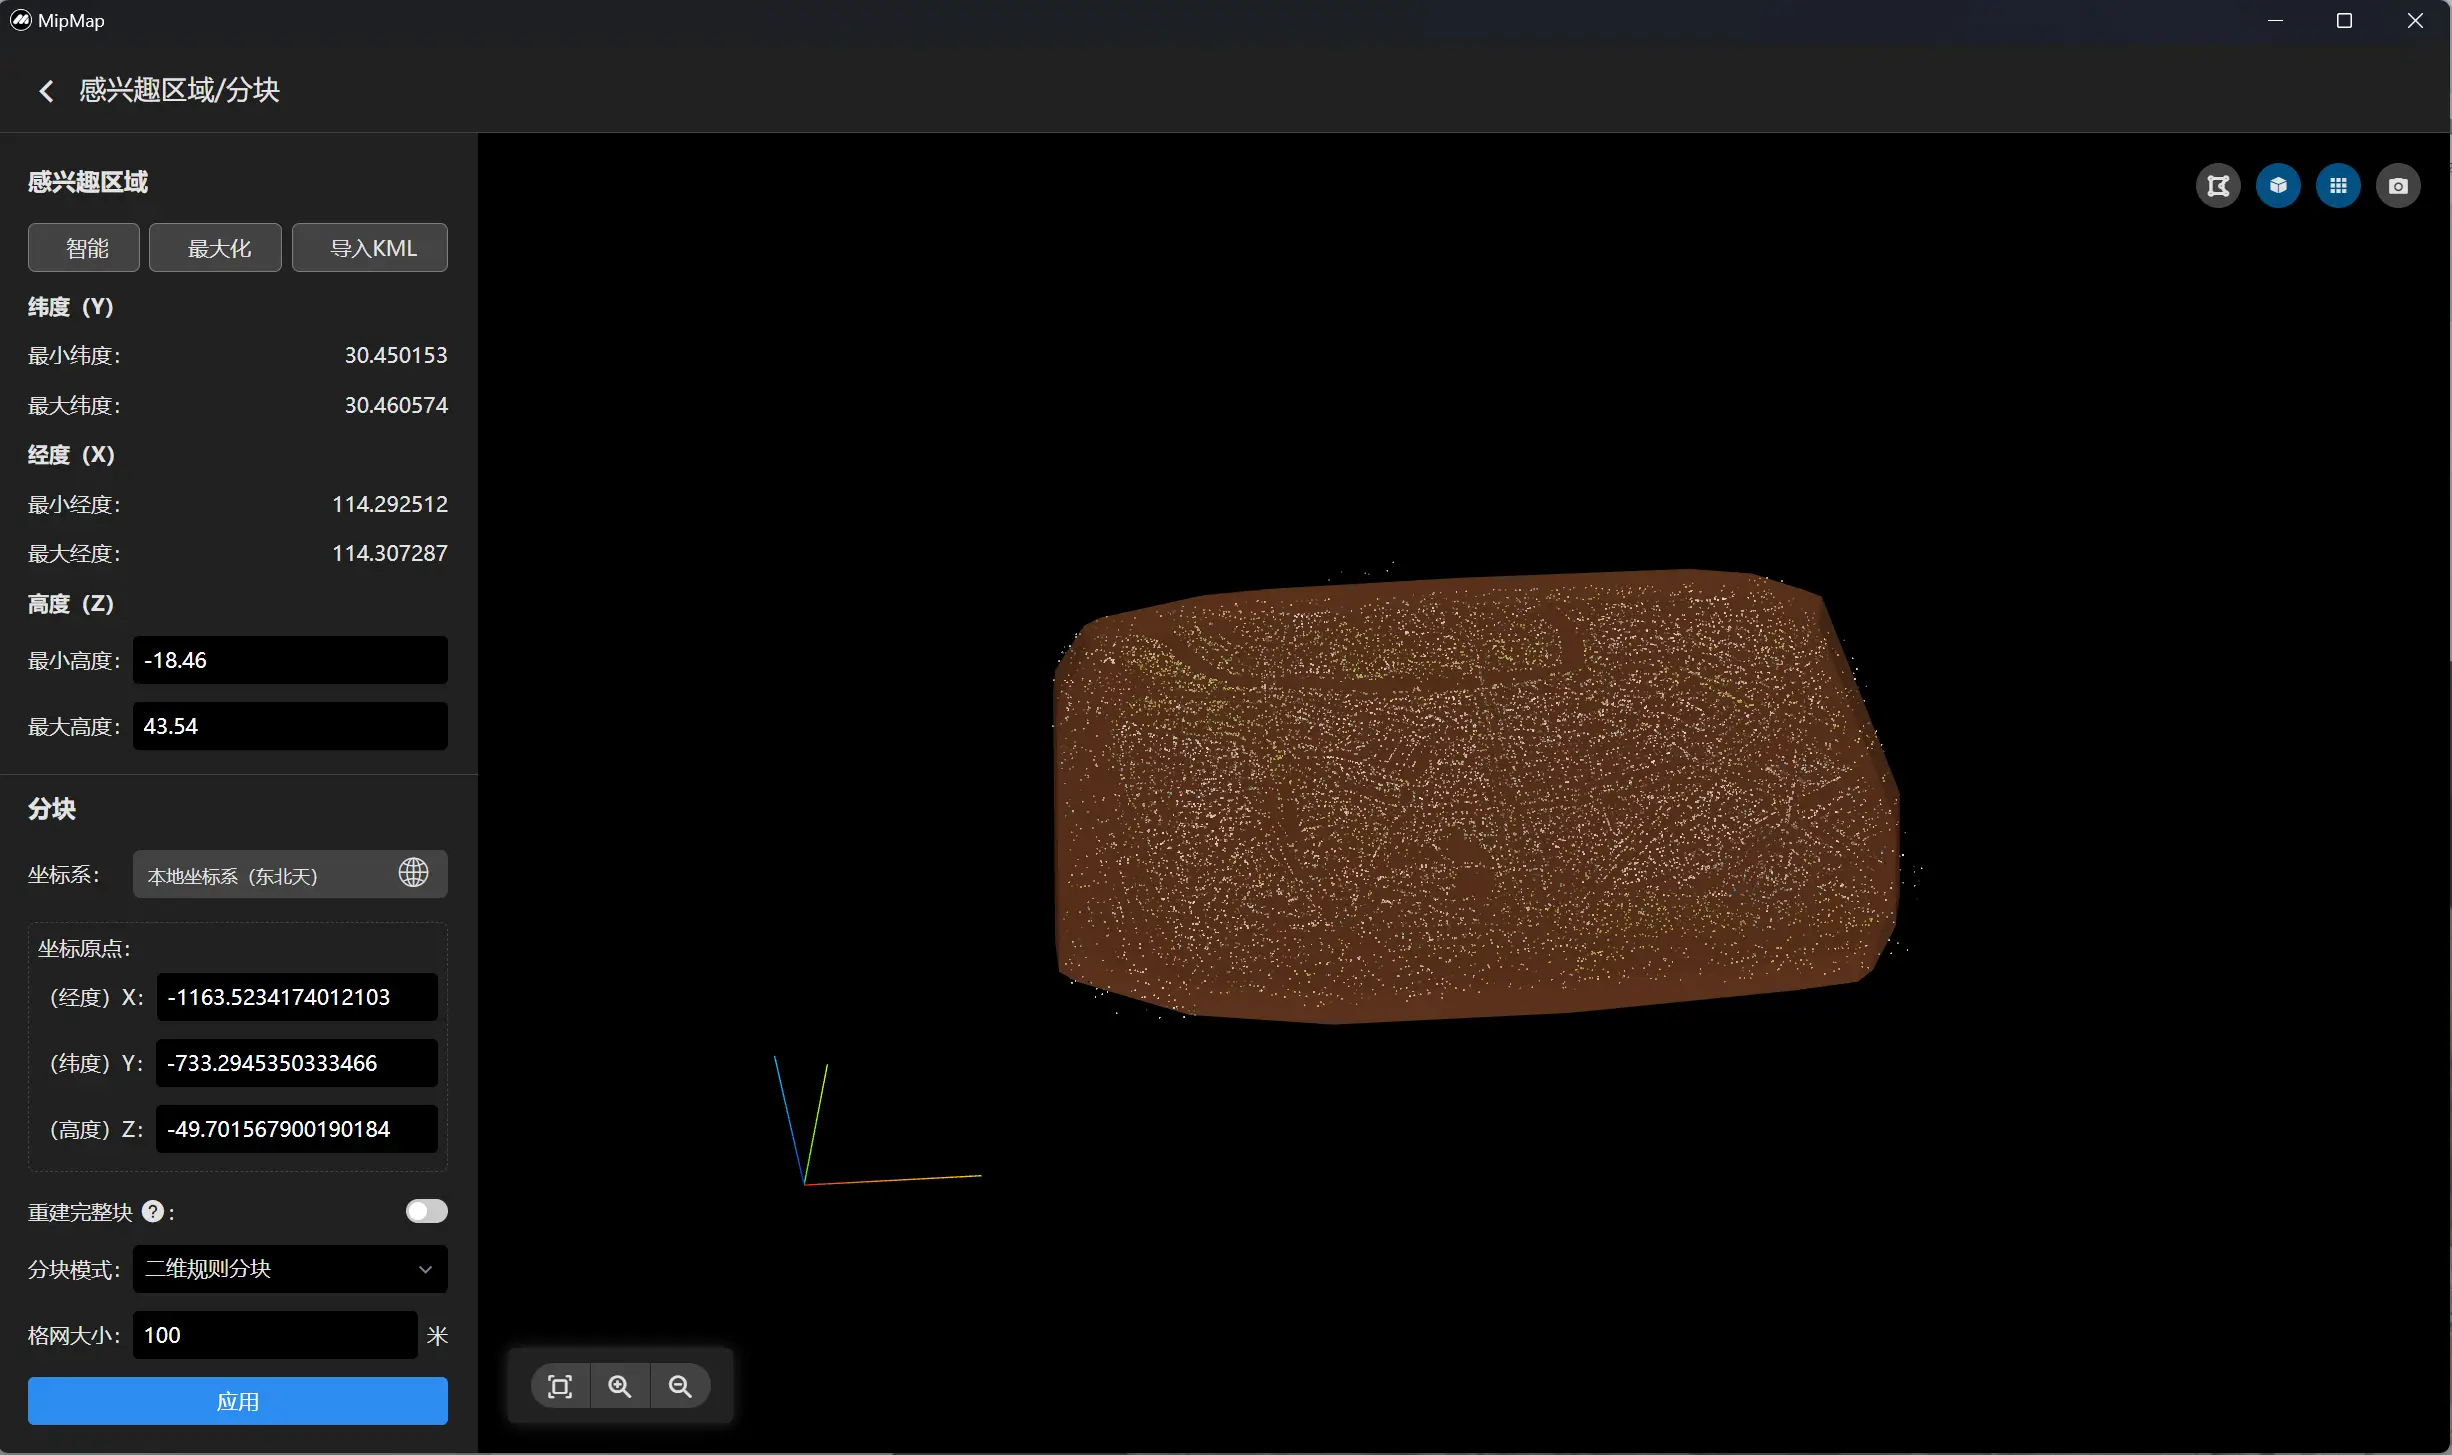Click the origin X (经度) input field
2452x1455 pixels.
point(297,997)
